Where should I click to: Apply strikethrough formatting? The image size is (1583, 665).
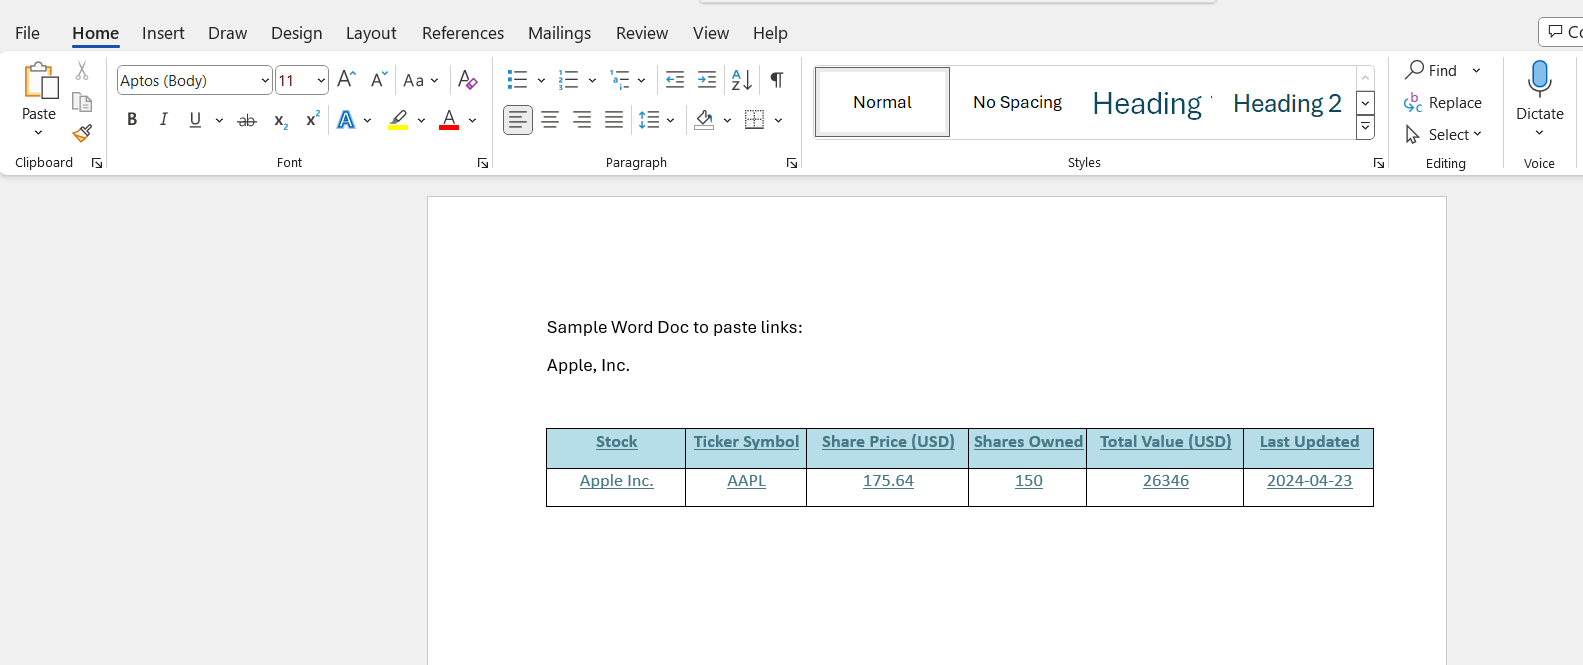(247, 120)
